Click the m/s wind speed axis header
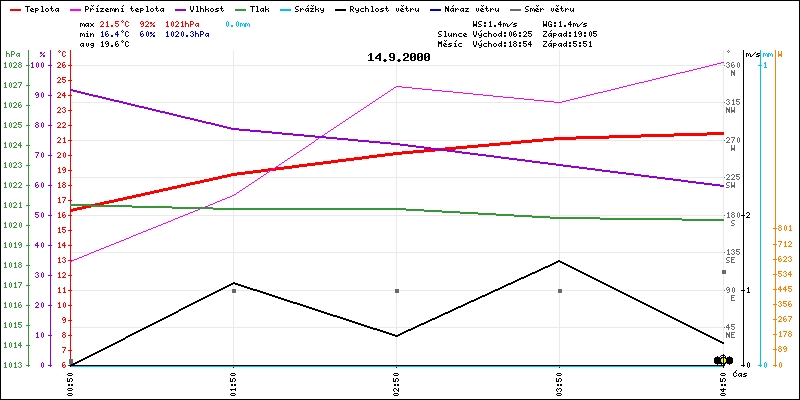This screenshot has width=800, height=400. pos(767,54)
